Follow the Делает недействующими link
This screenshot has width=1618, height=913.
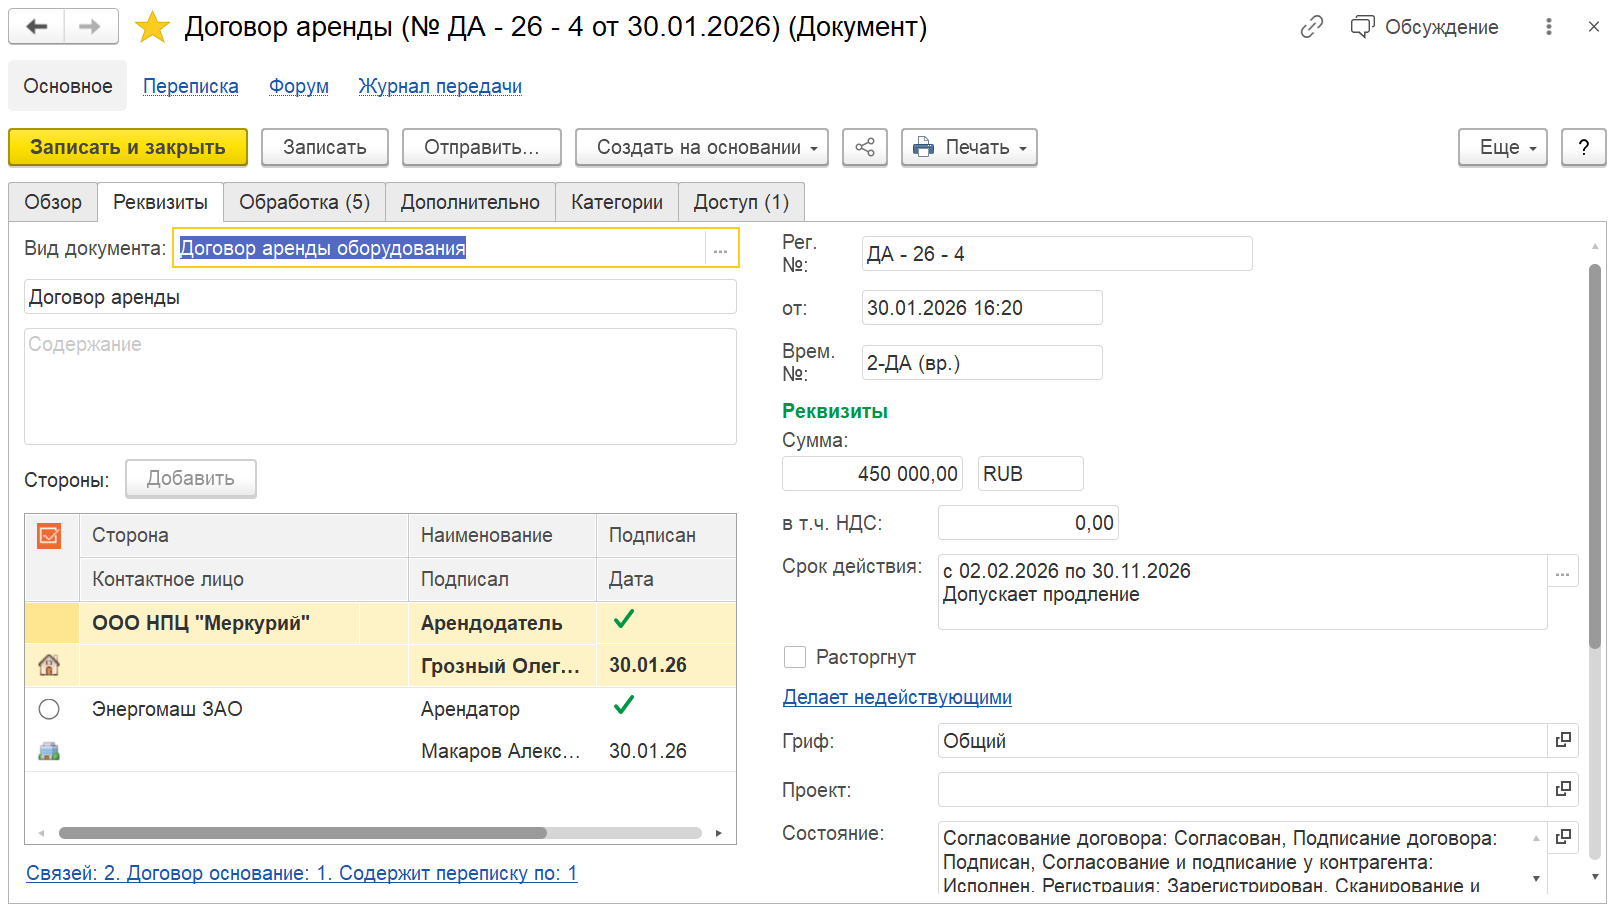[897, 697]
